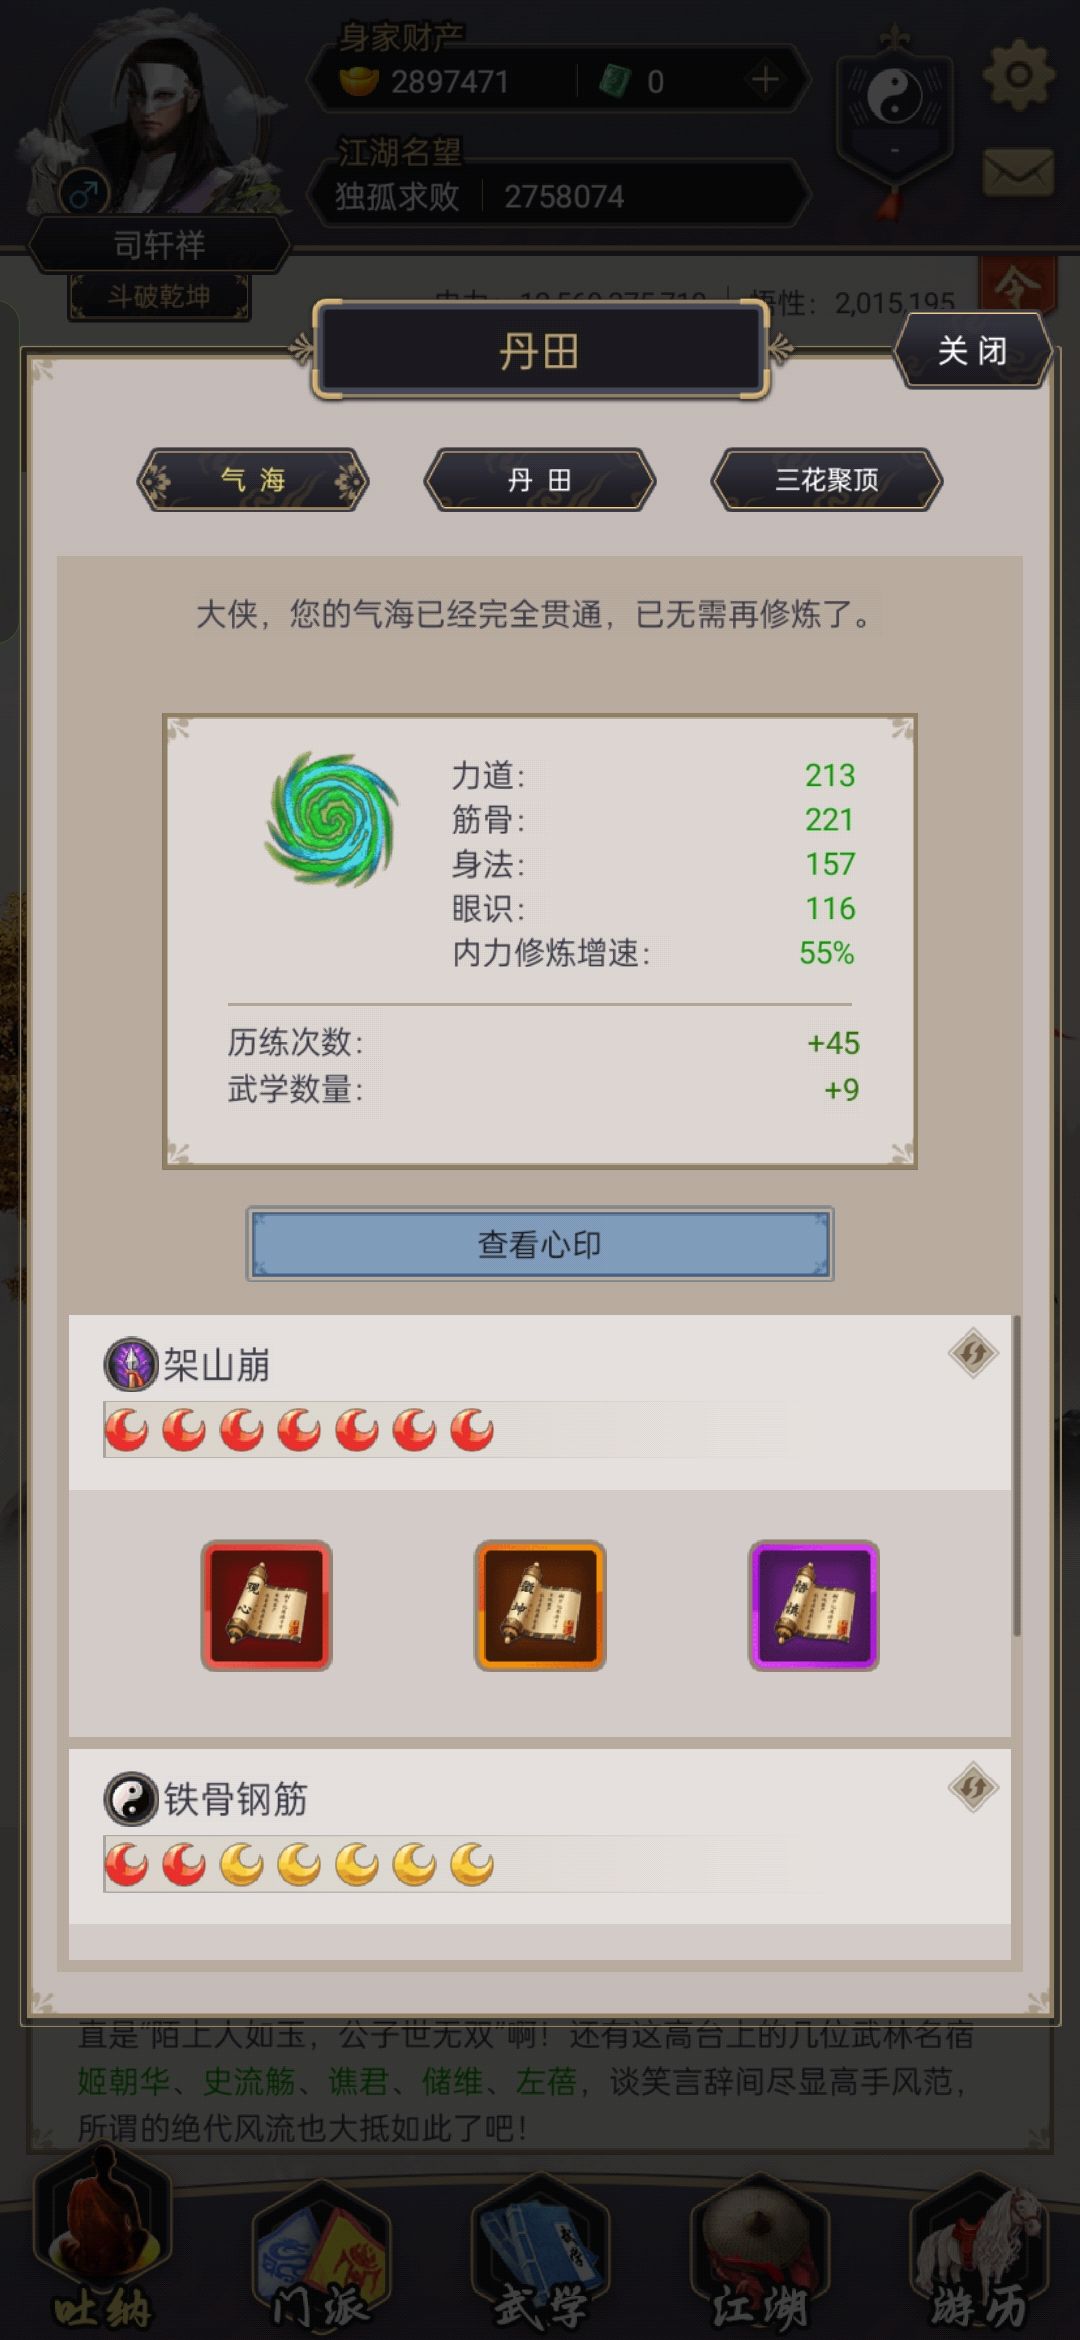Screen dimensions: 1080x2340
Task: Select the purple scroll item
Action: click(814, 1605)
